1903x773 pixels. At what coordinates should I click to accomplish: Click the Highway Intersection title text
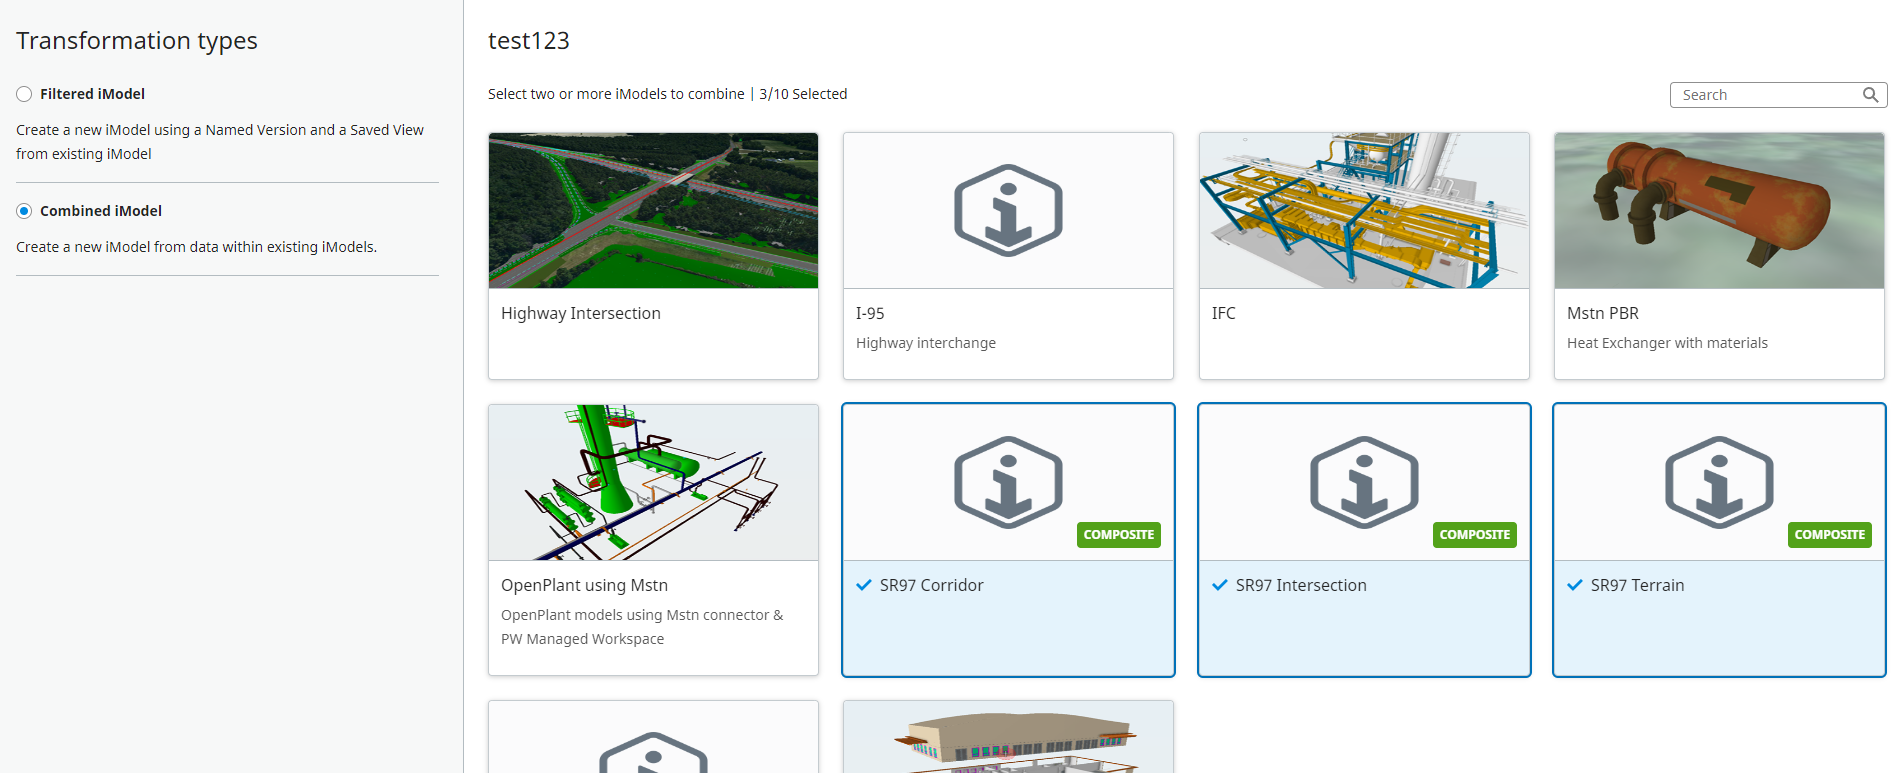[581, 313]
